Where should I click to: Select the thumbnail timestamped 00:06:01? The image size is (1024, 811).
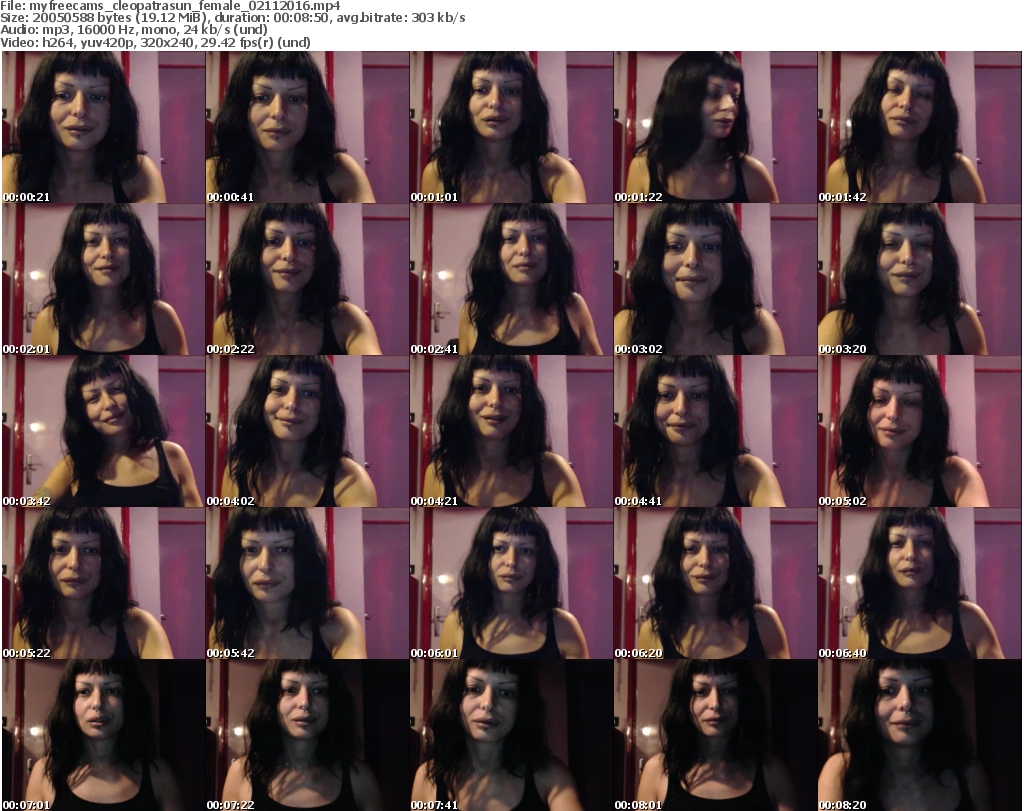point(511,583)
